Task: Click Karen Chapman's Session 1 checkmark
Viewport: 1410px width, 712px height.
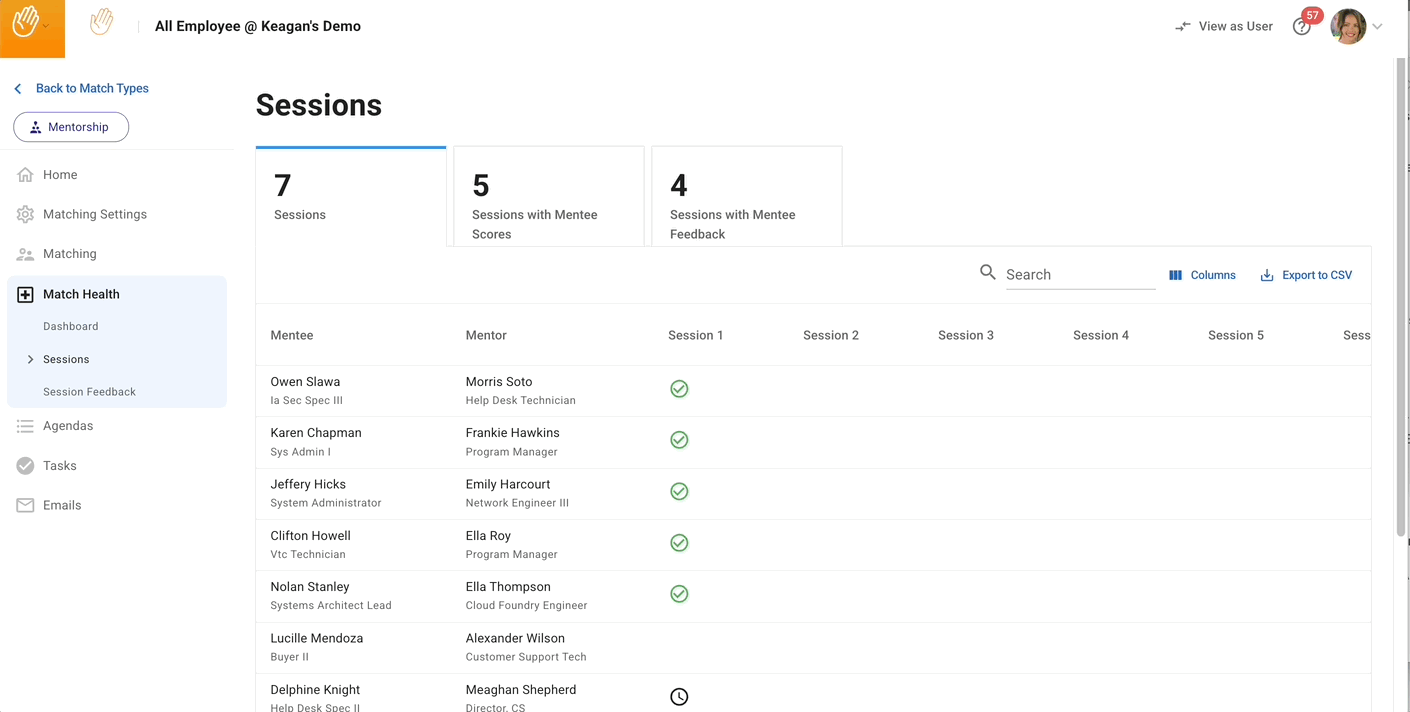Action: tap(679, 440)
